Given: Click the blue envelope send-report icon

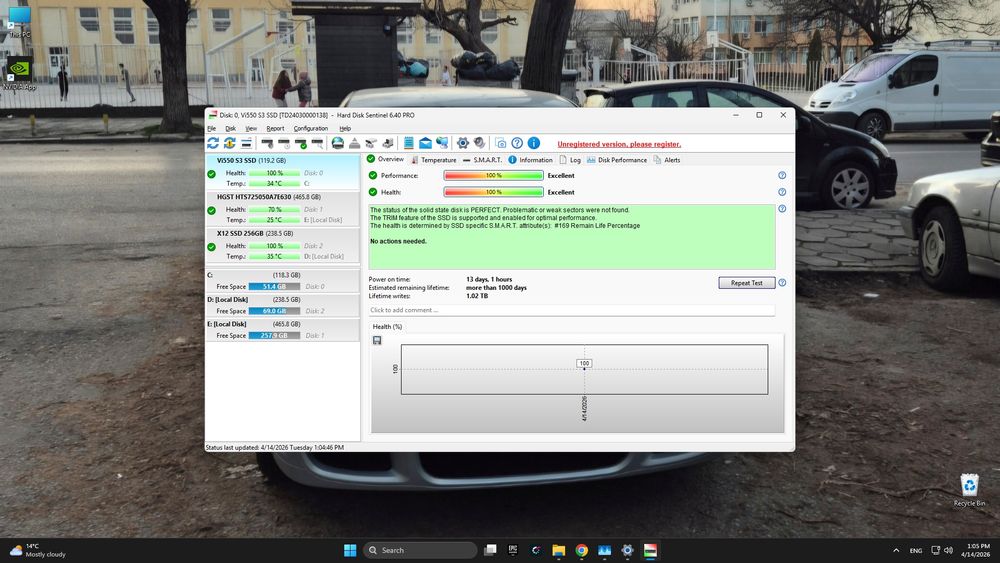Looking at the screenshot, I should pos(425,143).
